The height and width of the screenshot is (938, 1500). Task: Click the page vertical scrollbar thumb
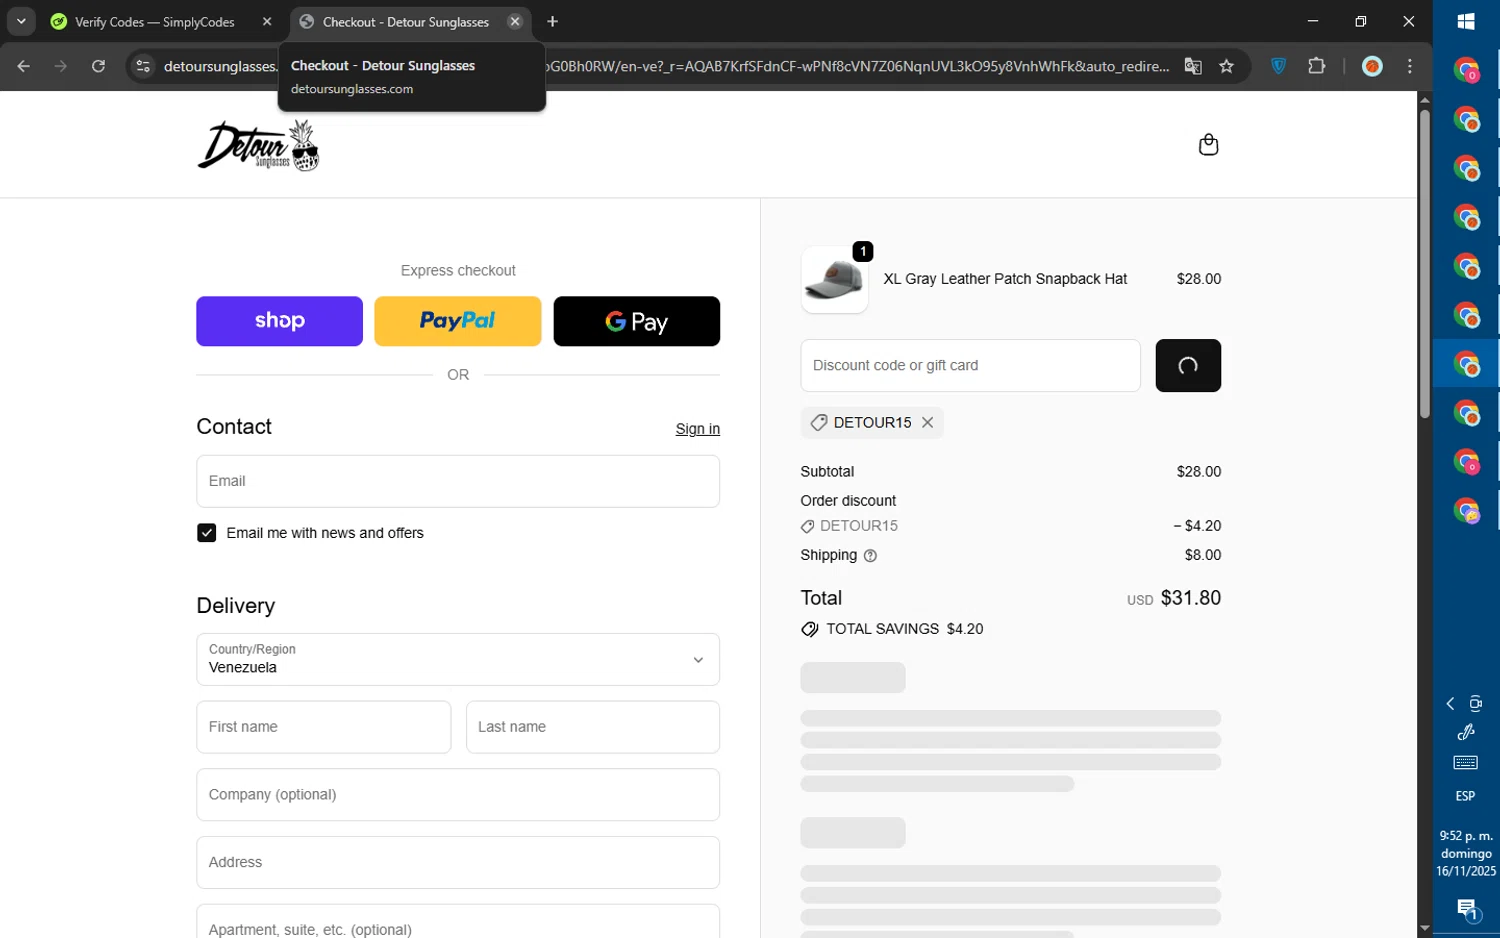[x=1425, y=264]
